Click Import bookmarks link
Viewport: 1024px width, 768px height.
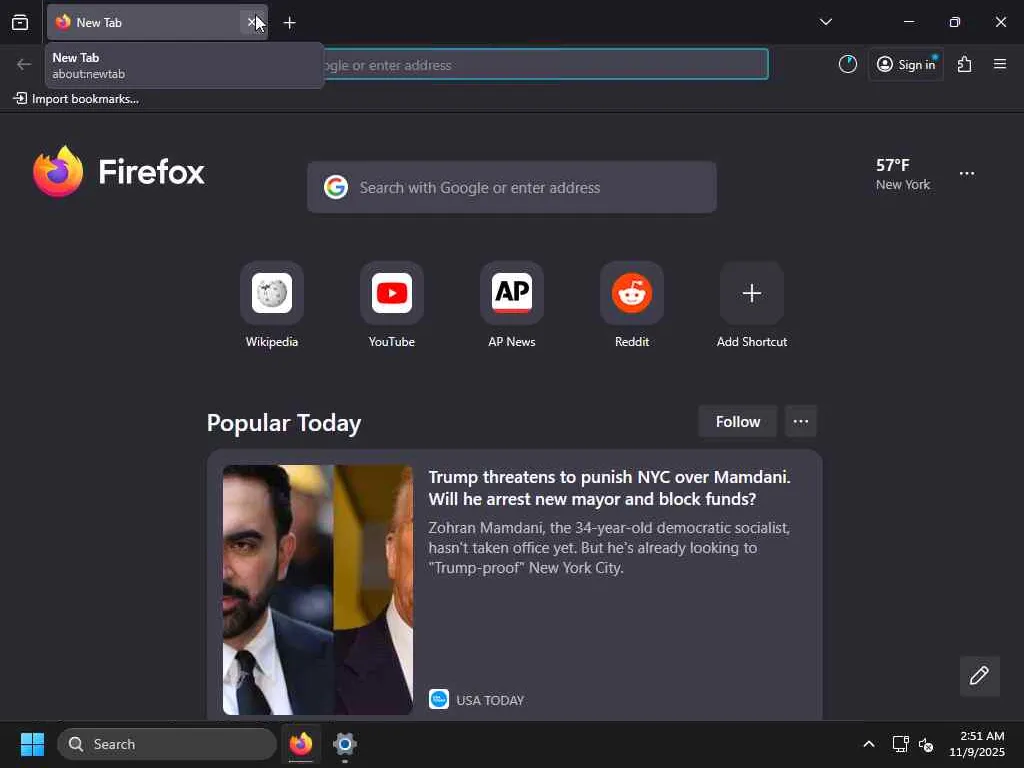pyautogui.click(x=76, y=99)
